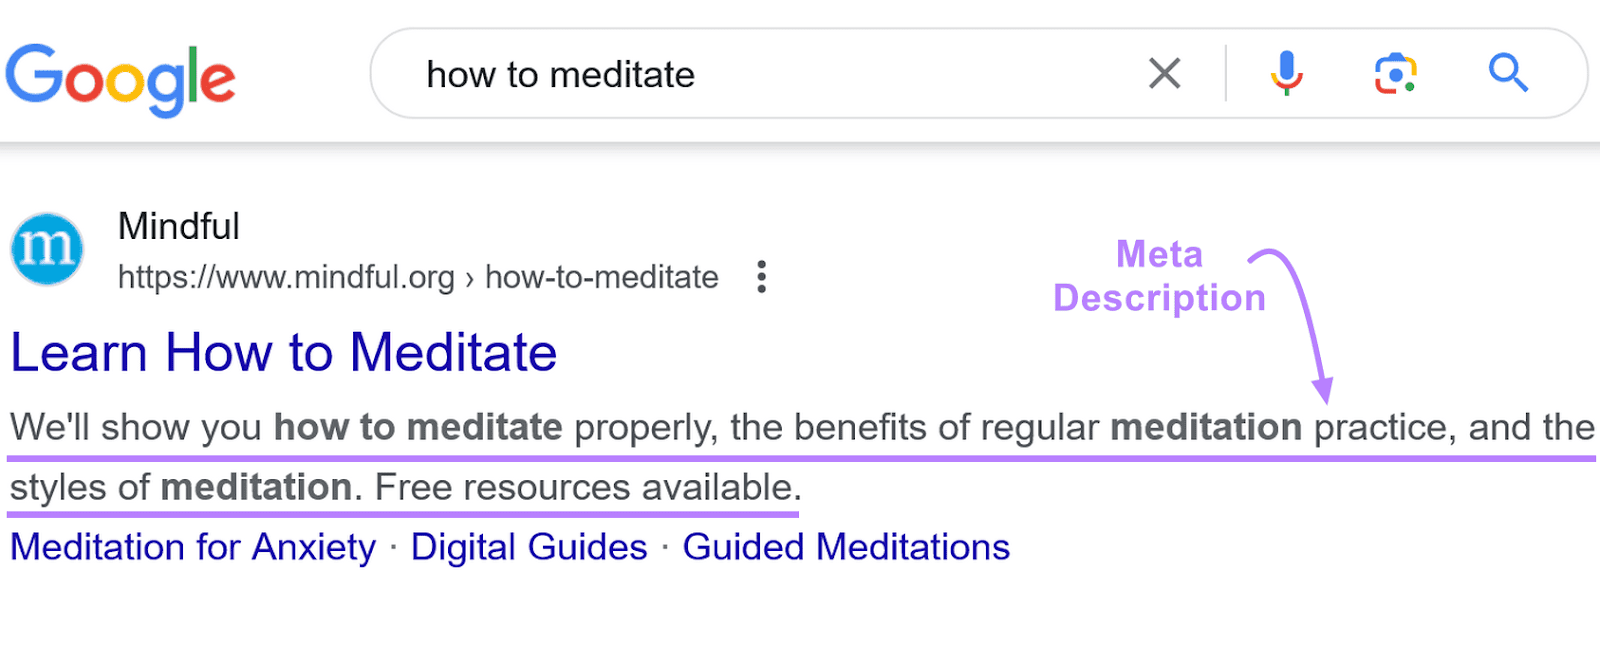Select the Mindful site name
Viewport: 1600px width, 645px height.
[178, 225]
